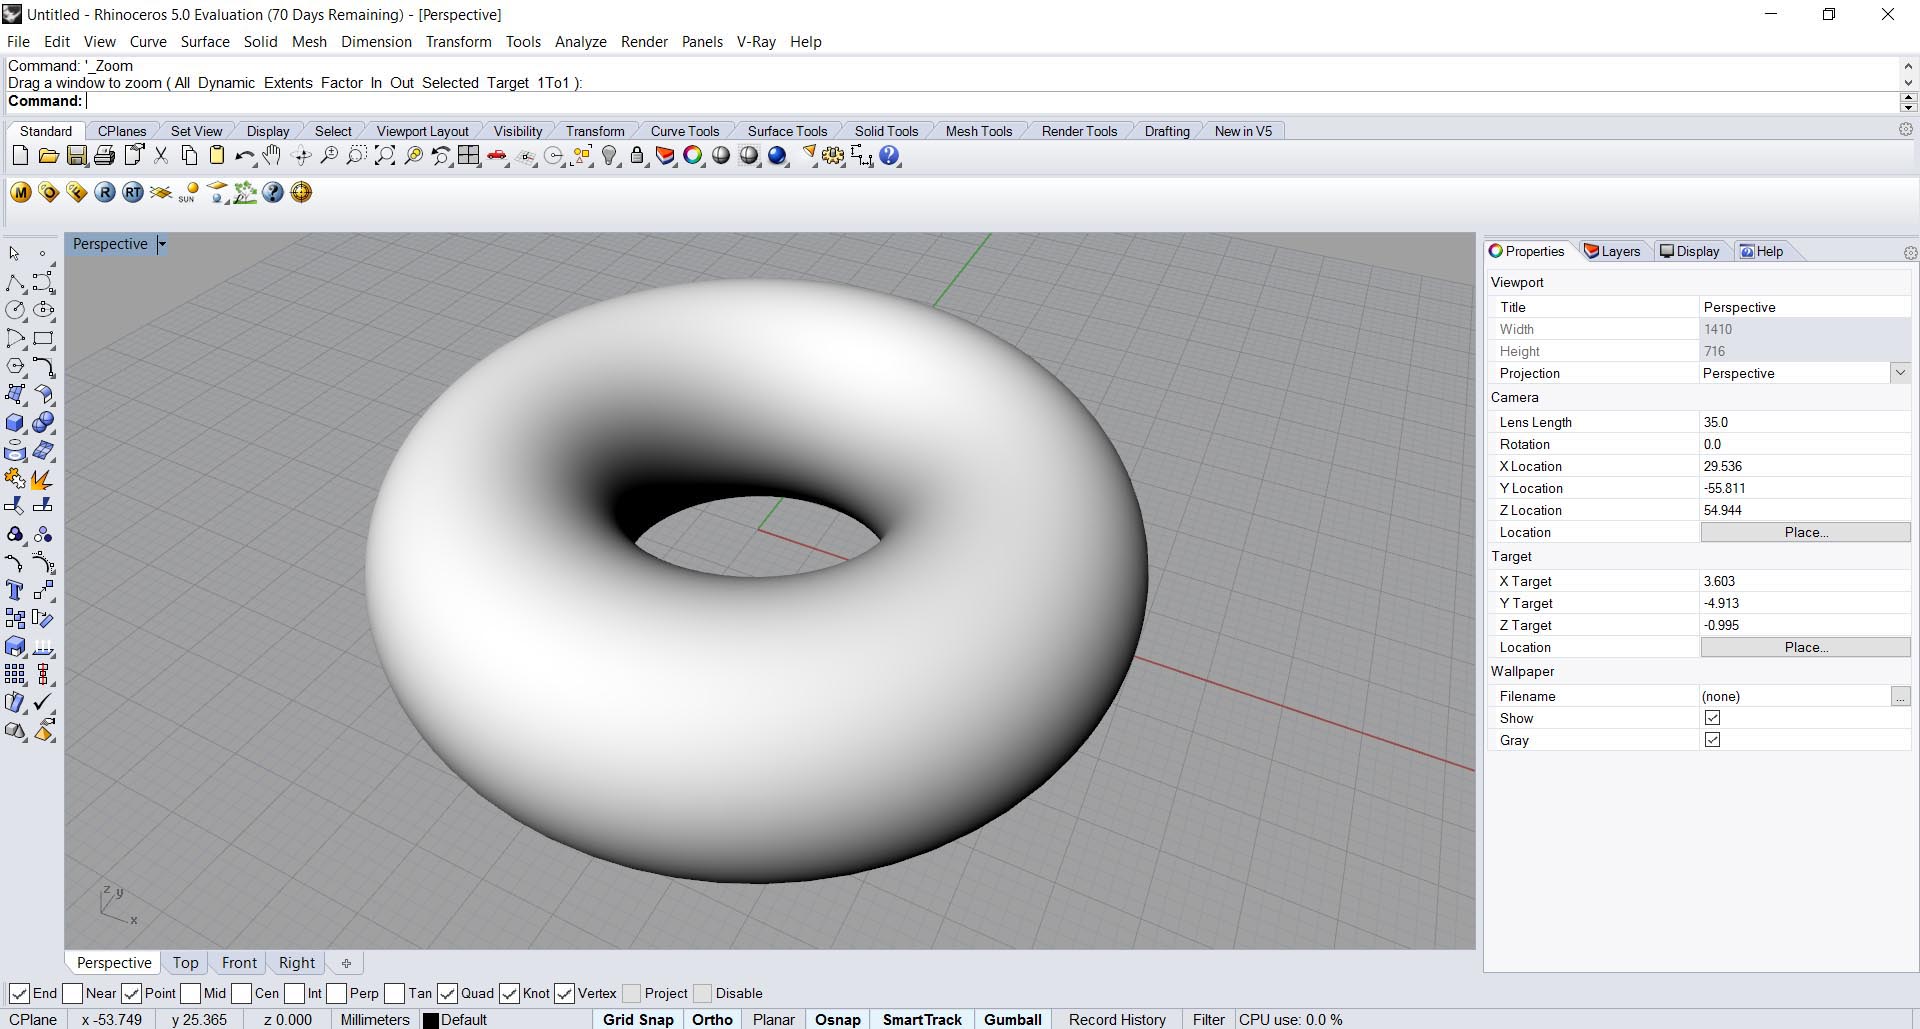Open Help with the blue question mark icon
This screenshot has height=1029, width=1920.
889,156
